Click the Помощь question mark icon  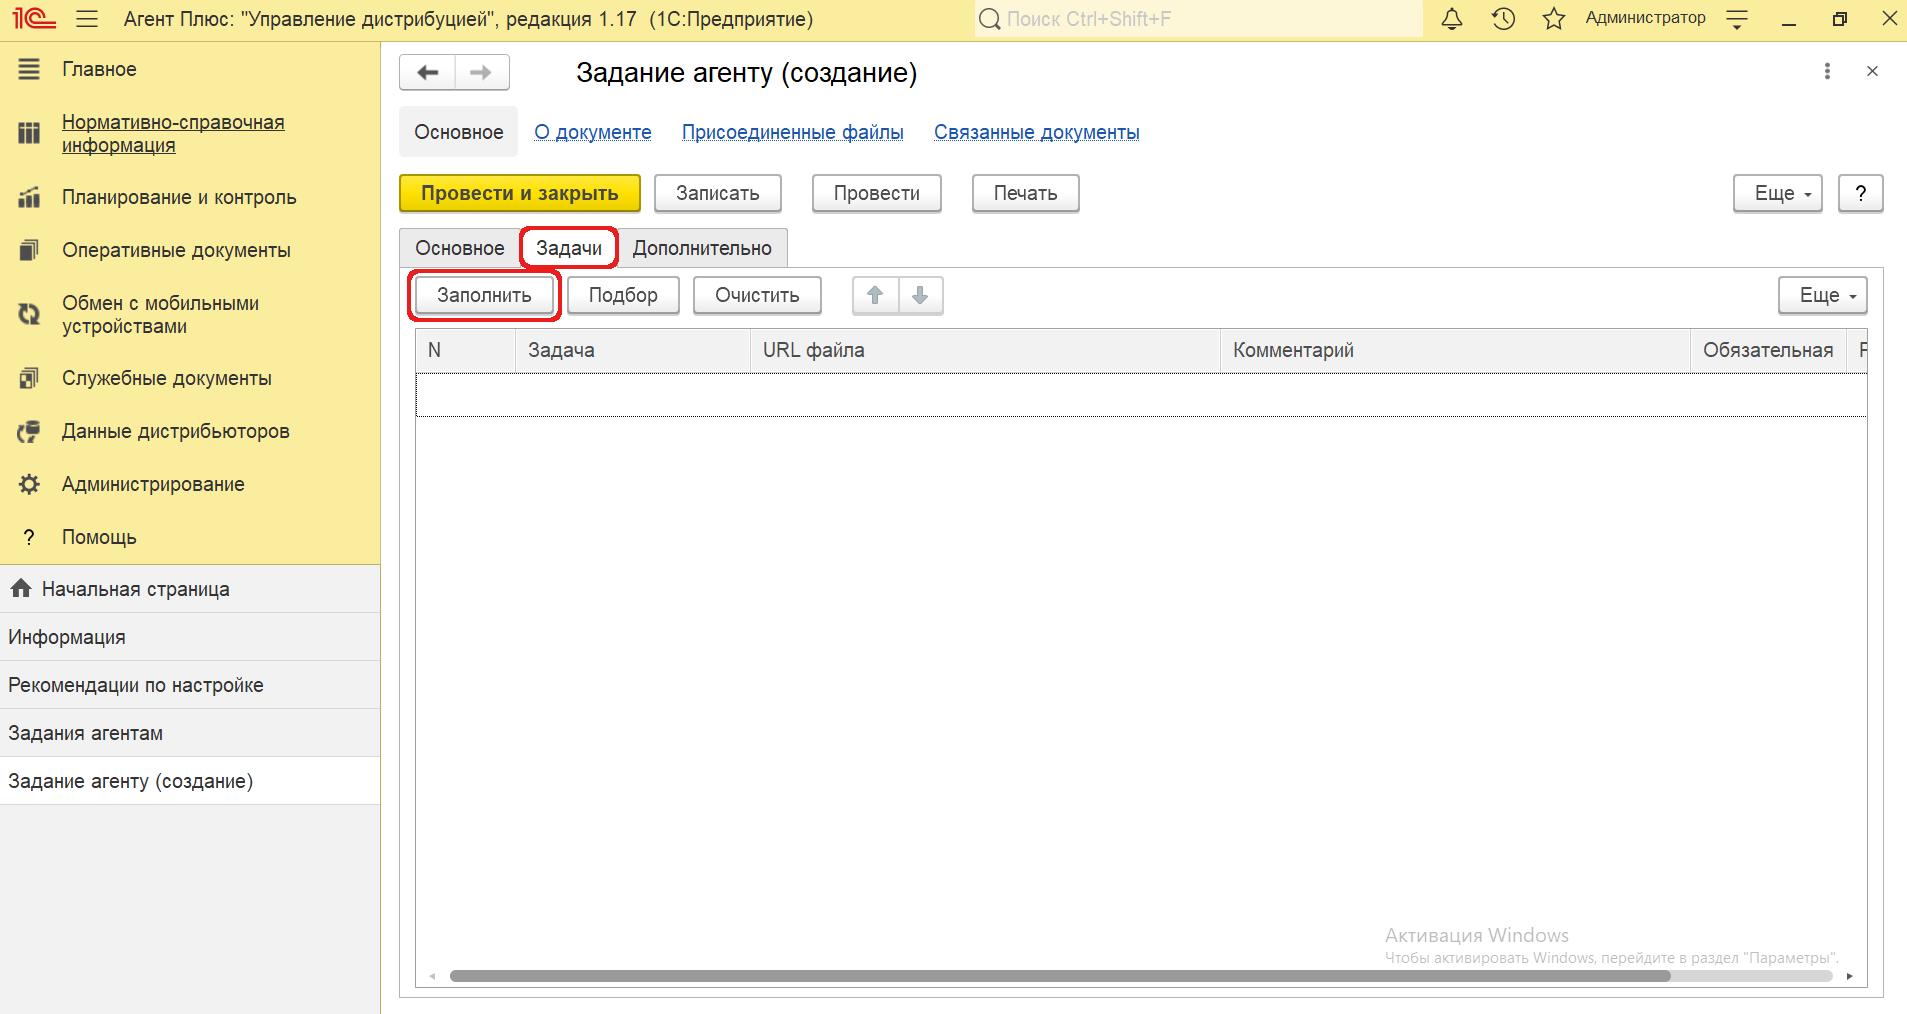pyautogui.click(x=29, y=537)
